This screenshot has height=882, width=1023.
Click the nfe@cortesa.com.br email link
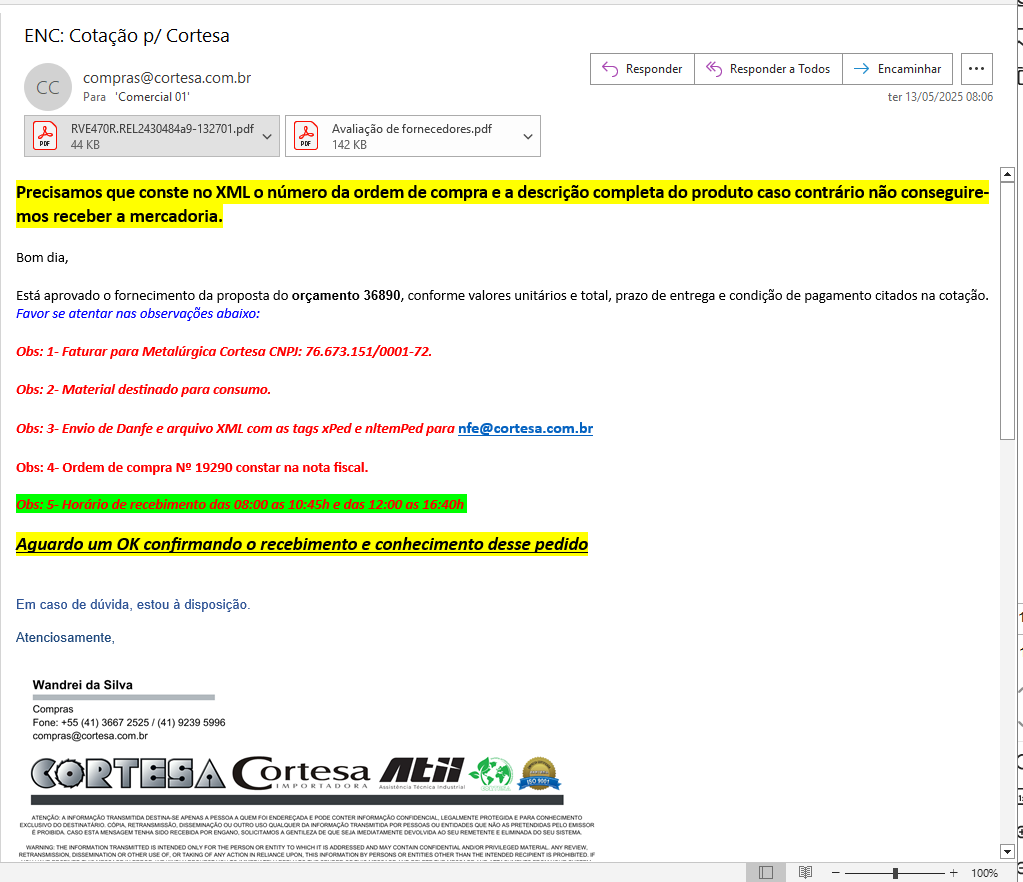525,428
